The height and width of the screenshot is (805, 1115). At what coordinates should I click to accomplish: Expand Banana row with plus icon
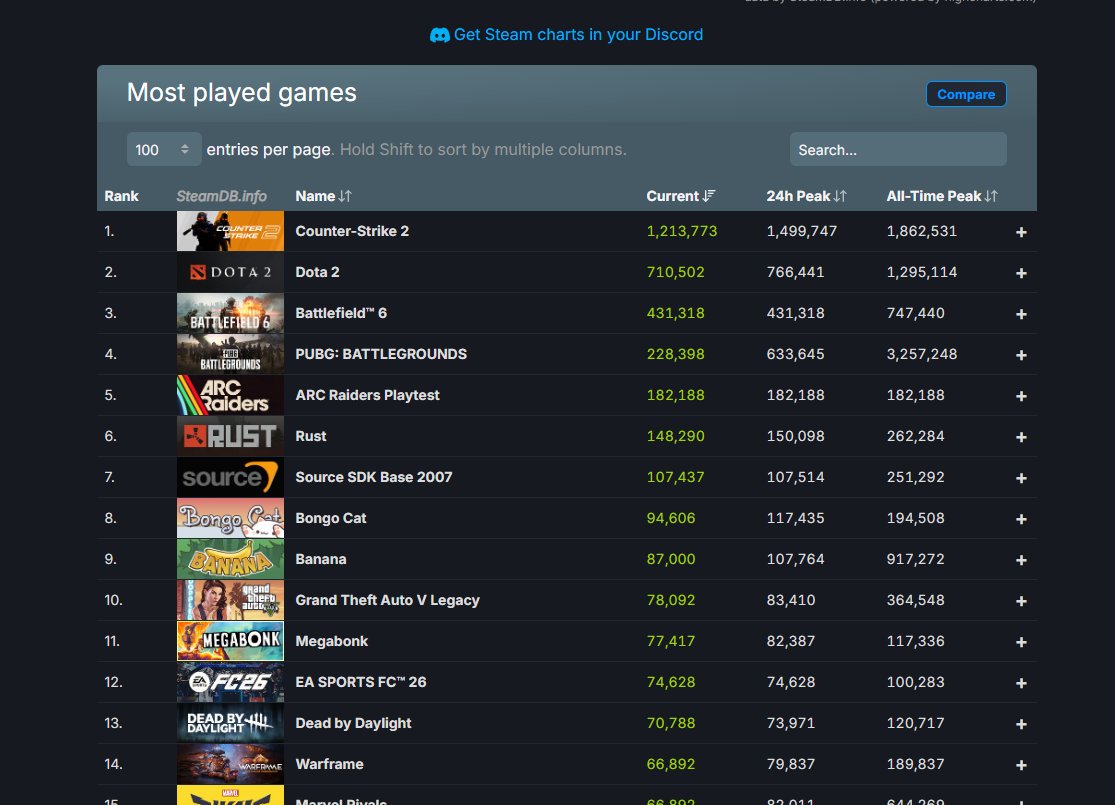(1021, 560)
